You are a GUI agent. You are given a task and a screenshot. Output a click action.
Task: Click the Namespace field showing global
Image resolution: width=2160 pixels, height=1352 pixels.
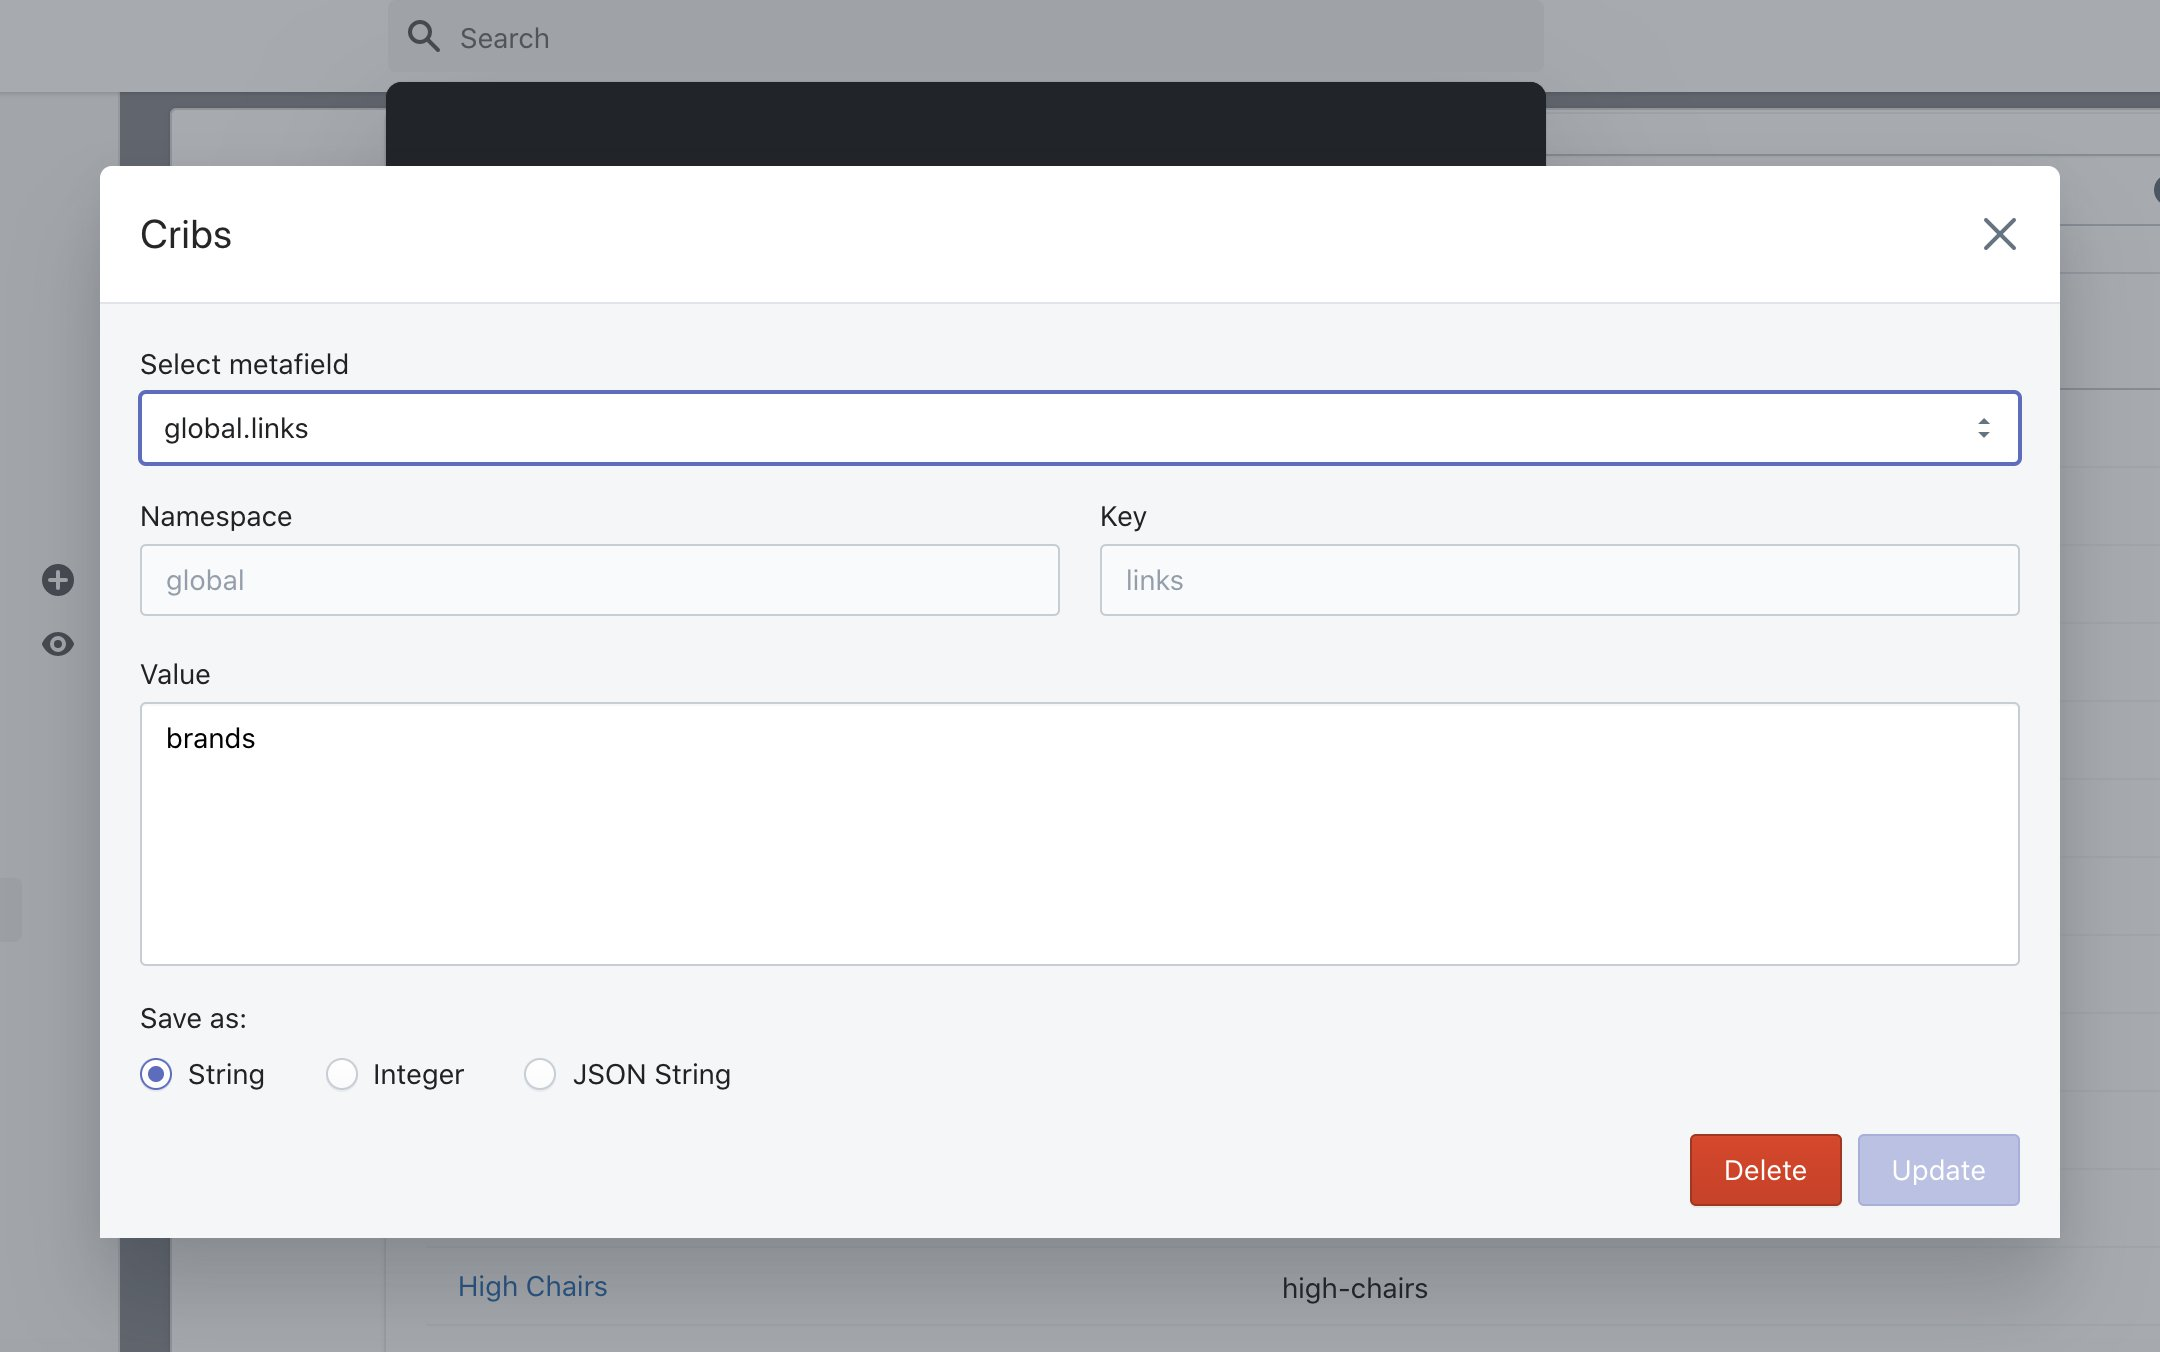(x=599, y=580)
